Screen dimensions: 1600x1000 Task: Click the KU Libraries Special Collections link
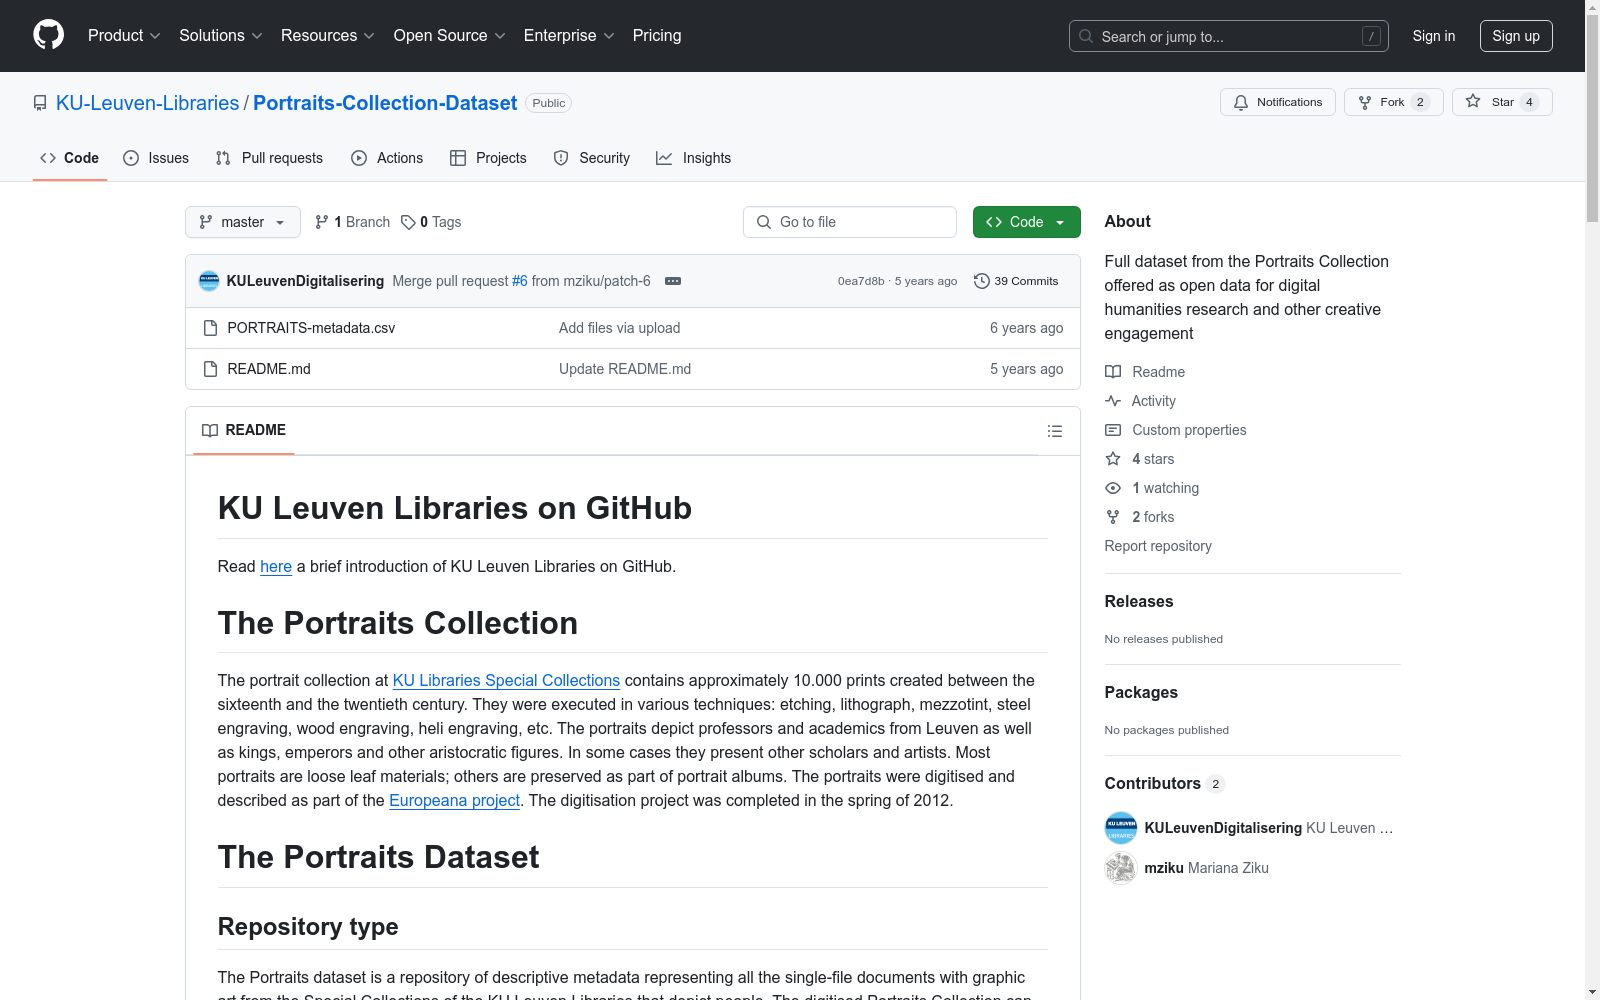click(506, 680)
